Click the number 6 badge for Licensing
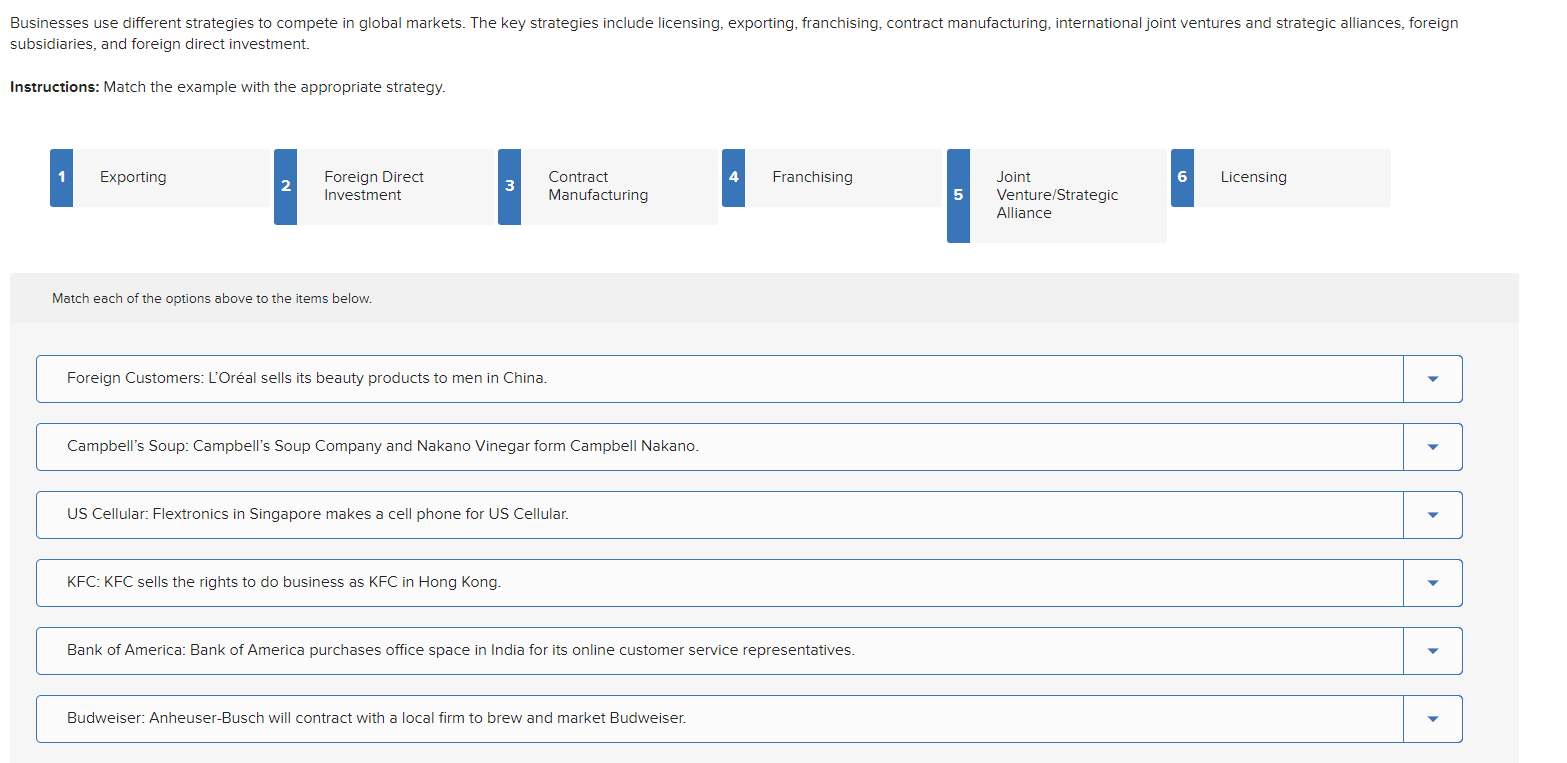This screenshot has height=763, width=1567. [1182, 177]
